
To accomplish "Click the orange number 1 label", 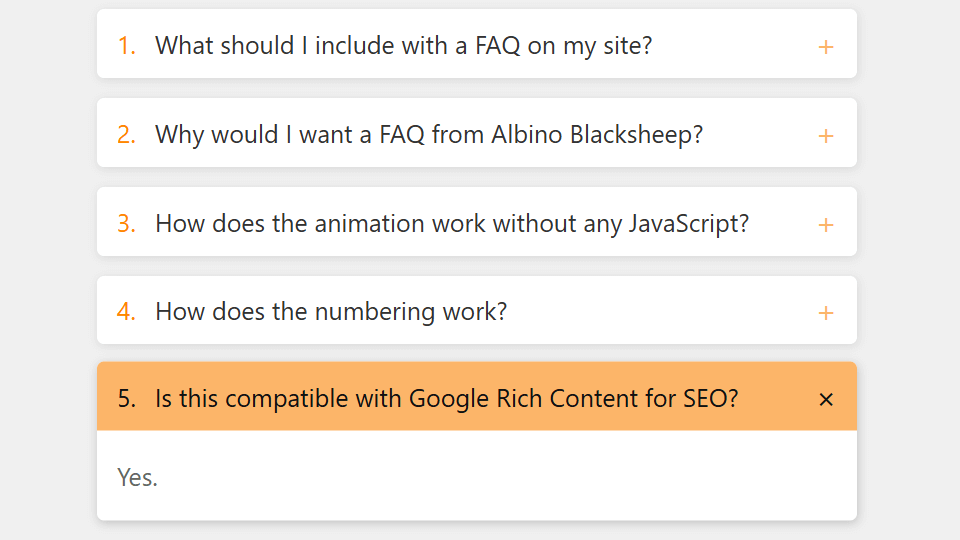I will 126,45.
